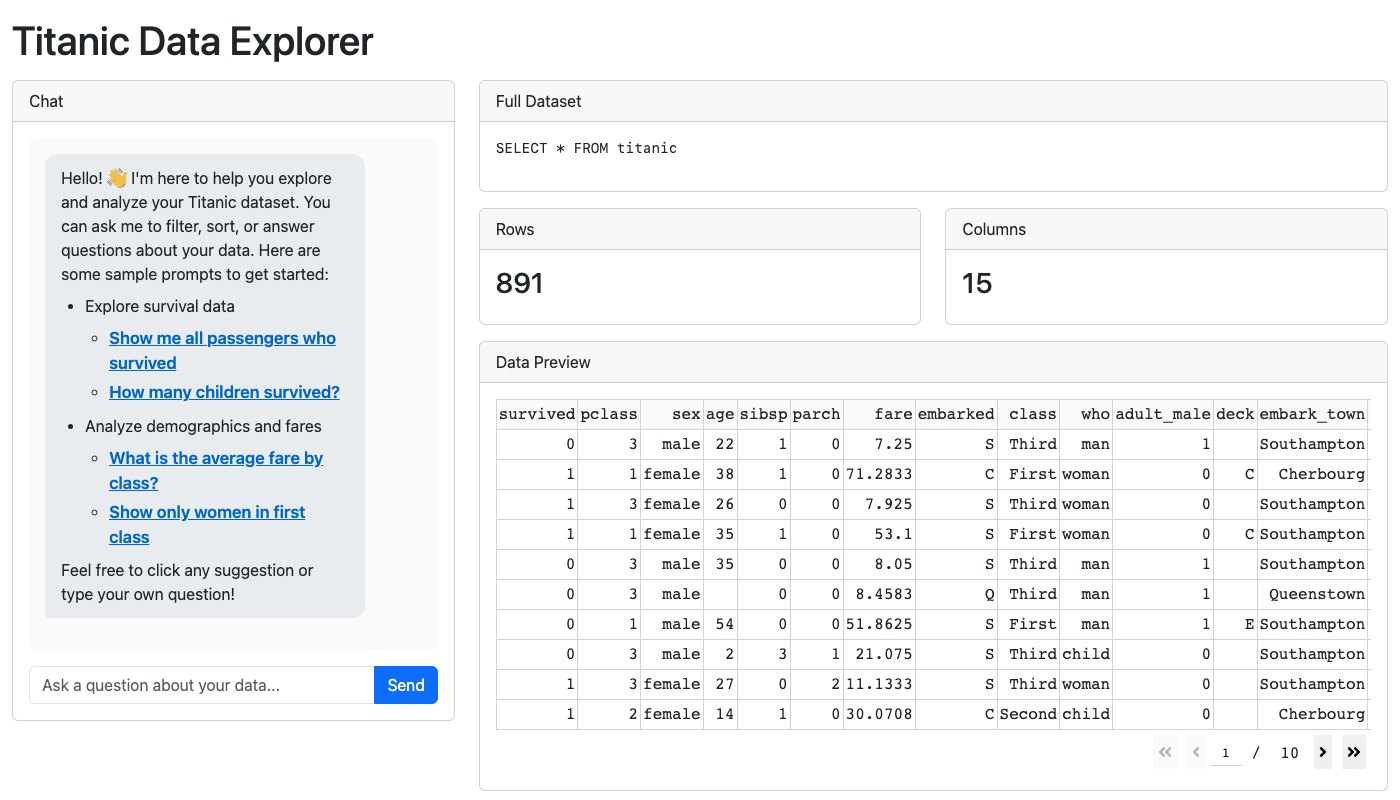Click the 'survived' column header
The height and width of the screenshot is (800, 1400).
pos(537,414)
